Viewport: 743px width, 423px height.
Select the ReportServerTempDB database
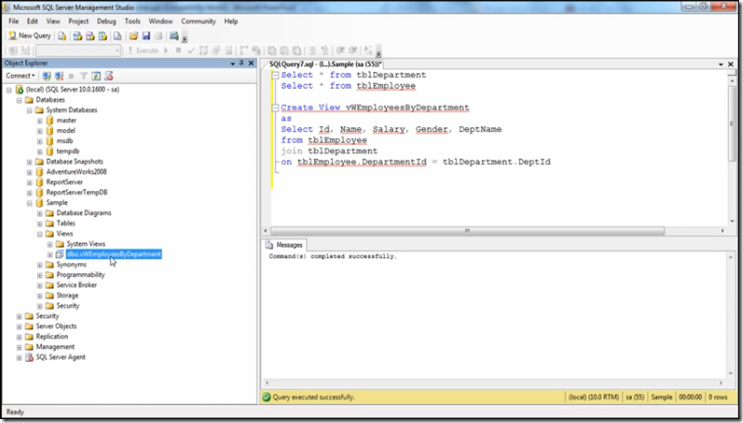pos(77,192)
